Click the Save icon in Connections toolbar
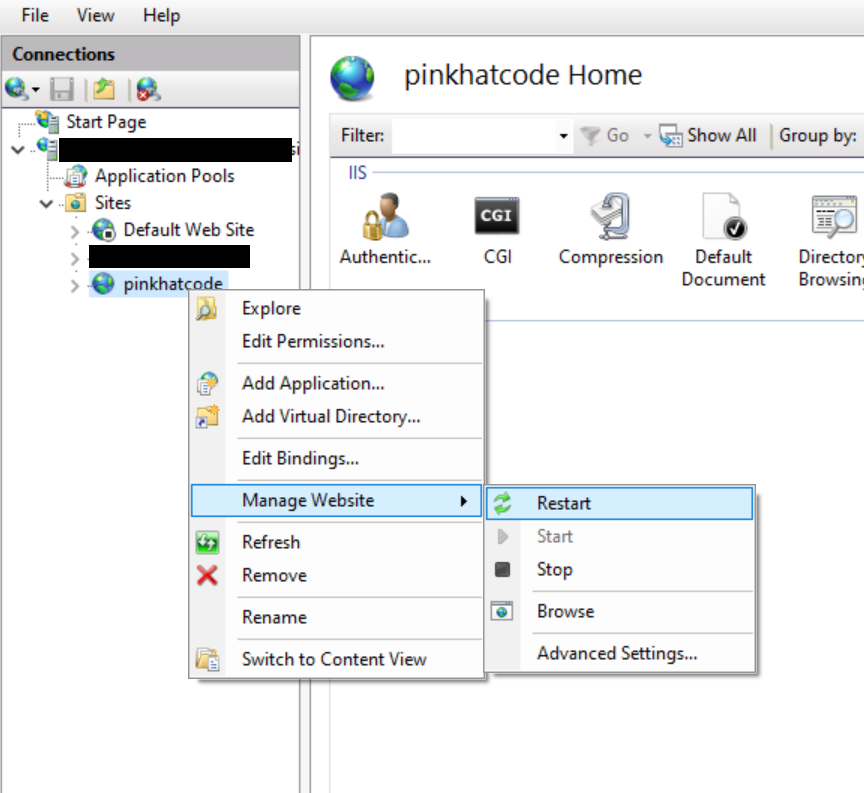The height and width of the screenshot is (793, 864). 62,90
